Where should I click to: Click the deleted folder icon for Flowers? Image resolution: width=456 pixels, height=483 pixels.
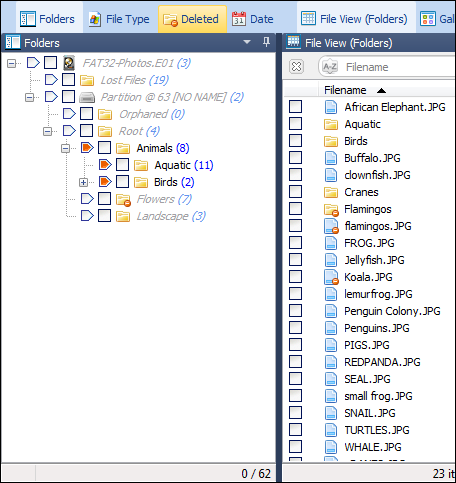(x=123, y=199)
